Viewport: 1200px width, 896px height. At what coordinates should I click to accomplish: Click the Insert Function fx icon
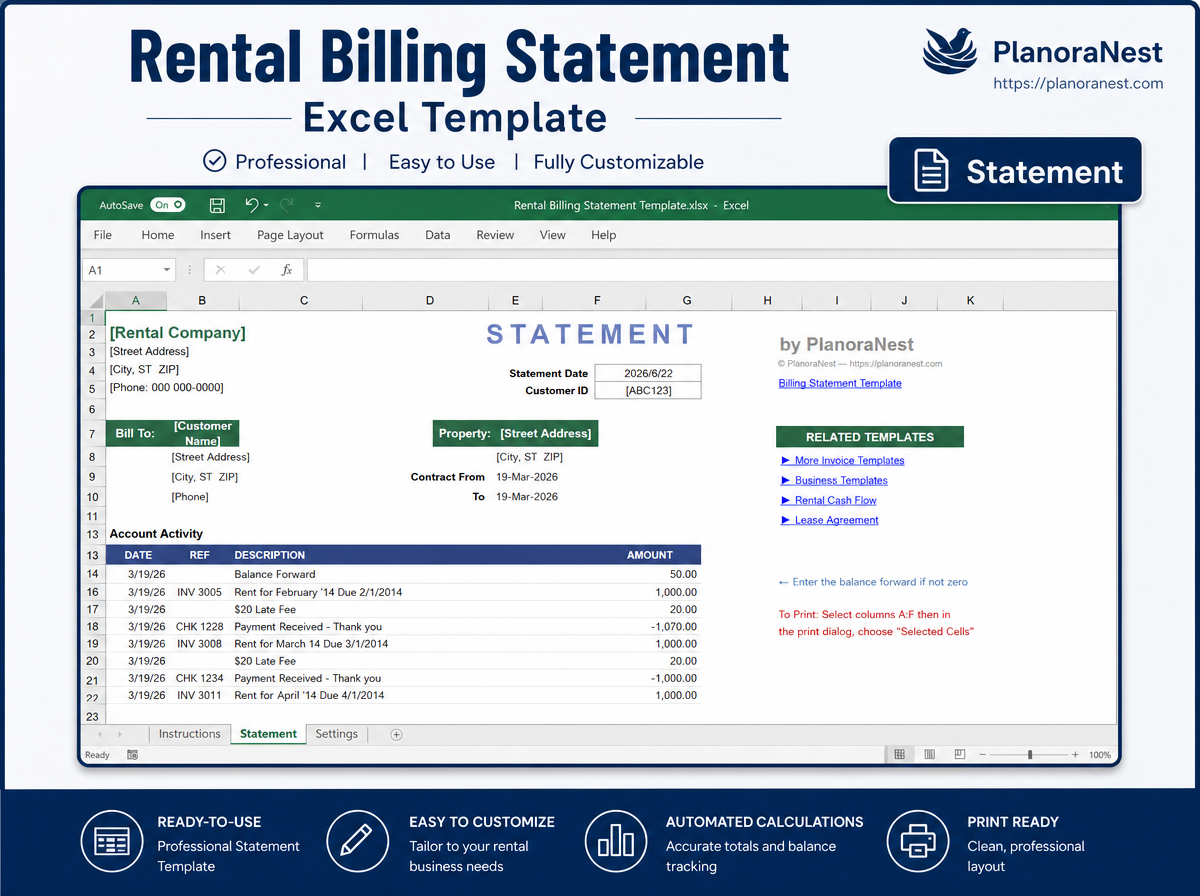point(286,270)
